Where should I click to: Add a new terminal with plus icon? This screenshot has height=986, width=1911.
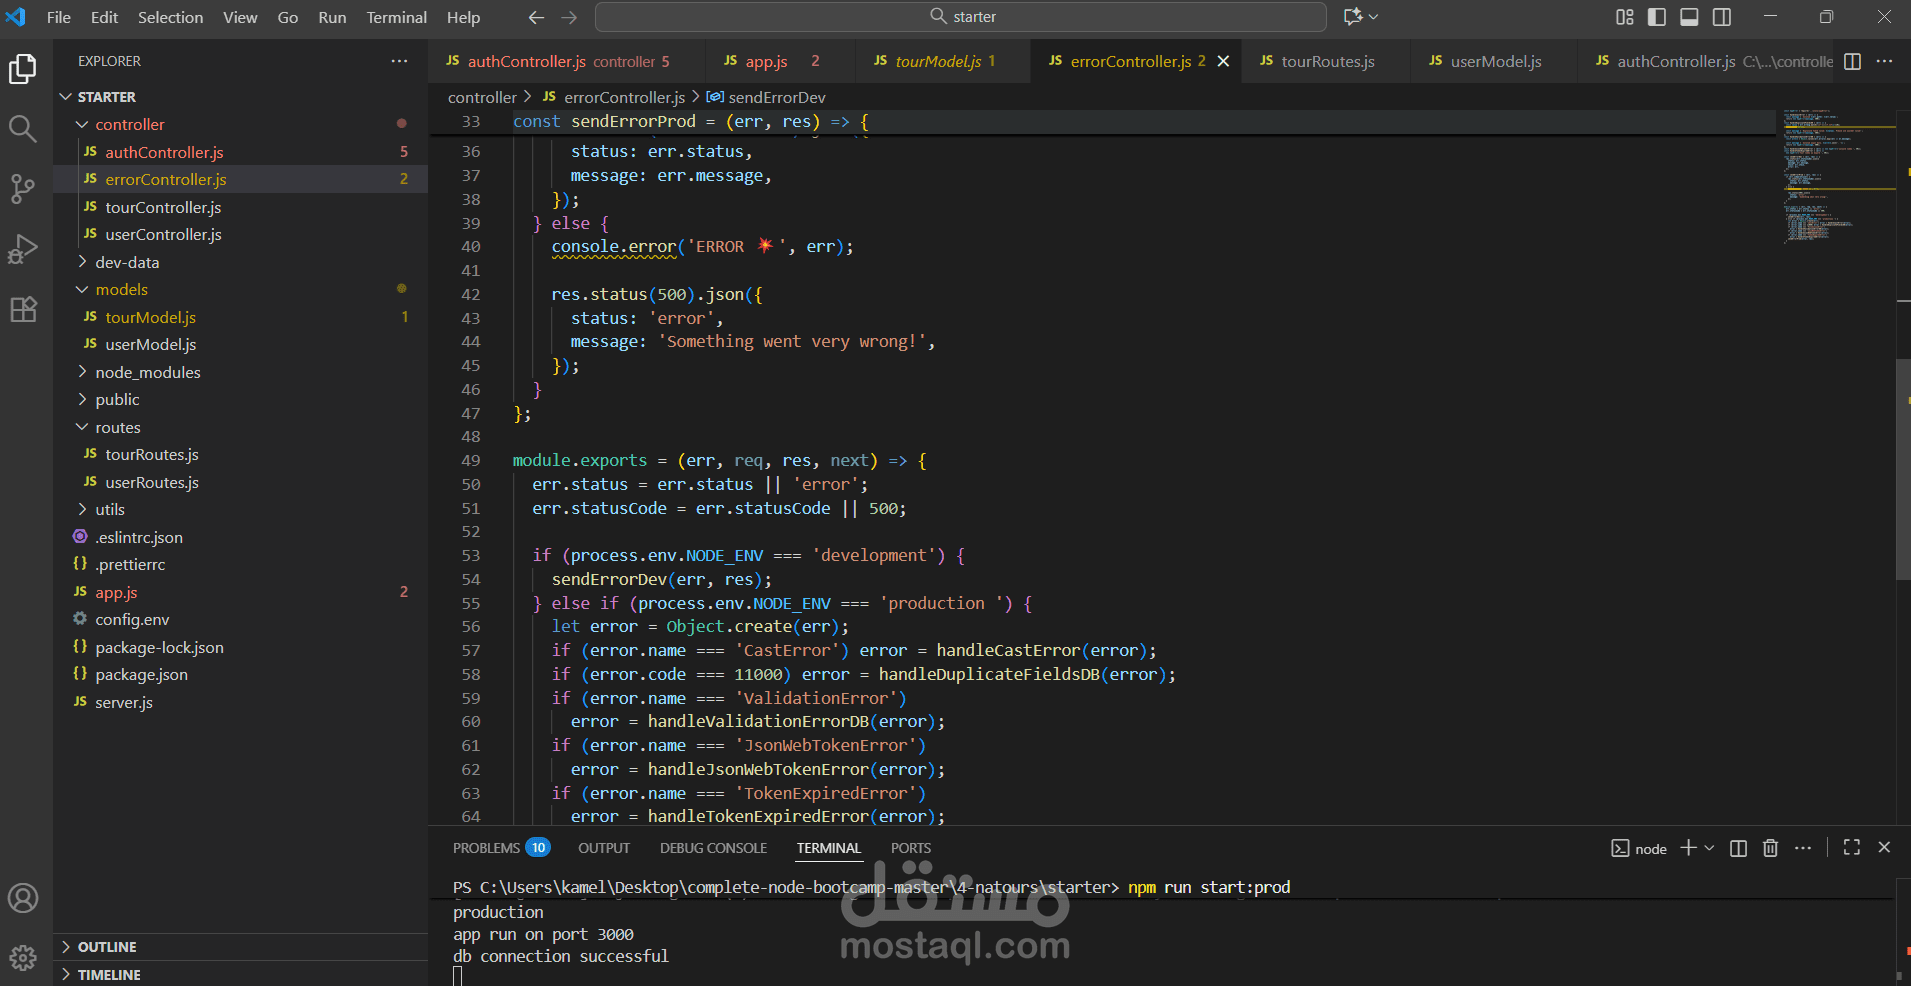pyautogui.click(x=1688, y=848)
